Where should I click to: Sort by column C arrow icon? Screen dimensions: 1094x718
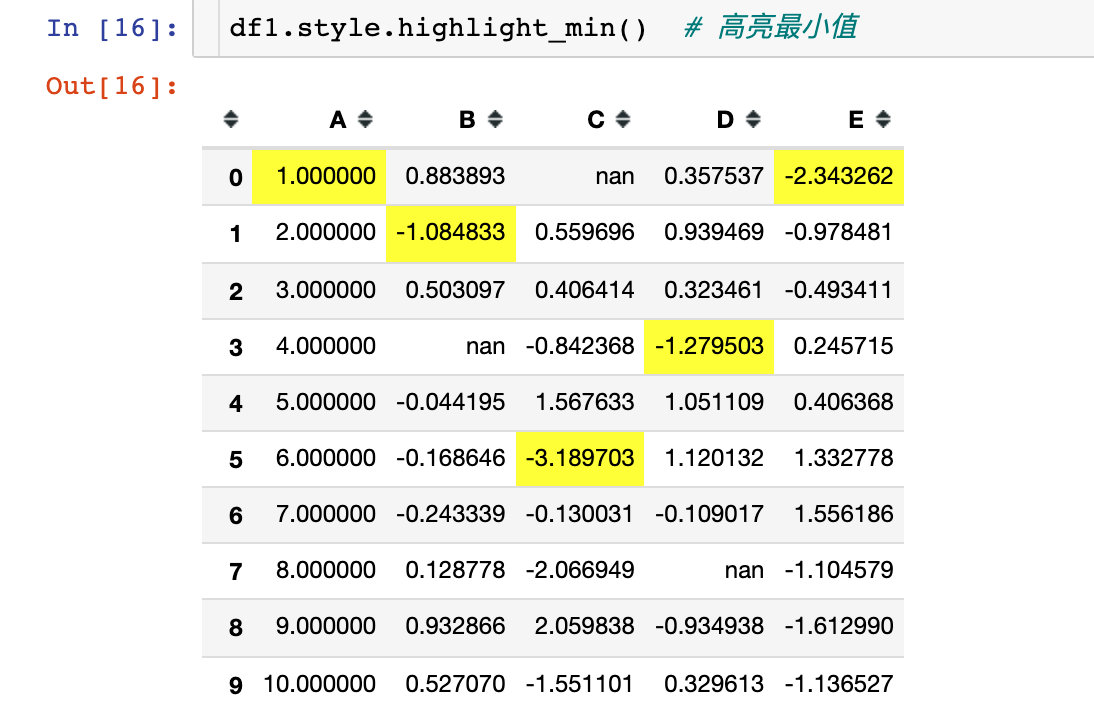coord(623,119)
